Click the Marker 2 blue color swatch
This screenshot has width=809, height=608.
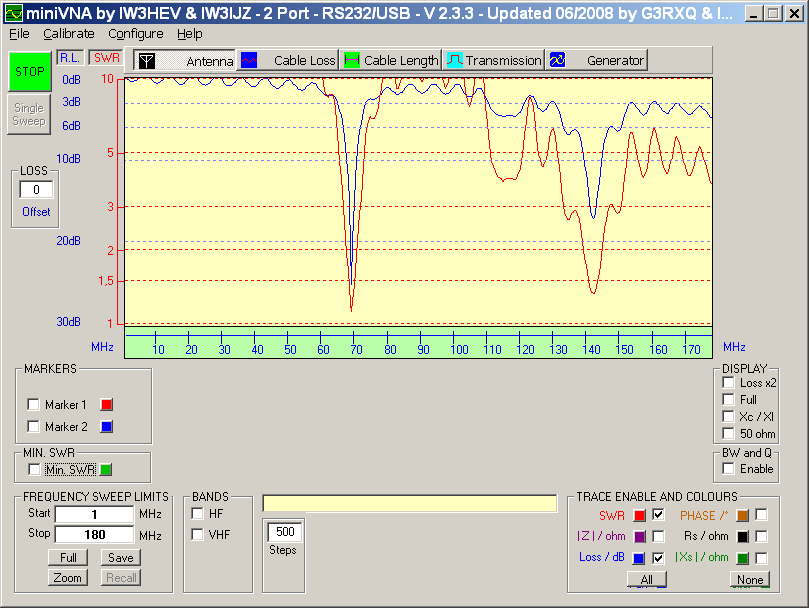[x=107, y=427]
